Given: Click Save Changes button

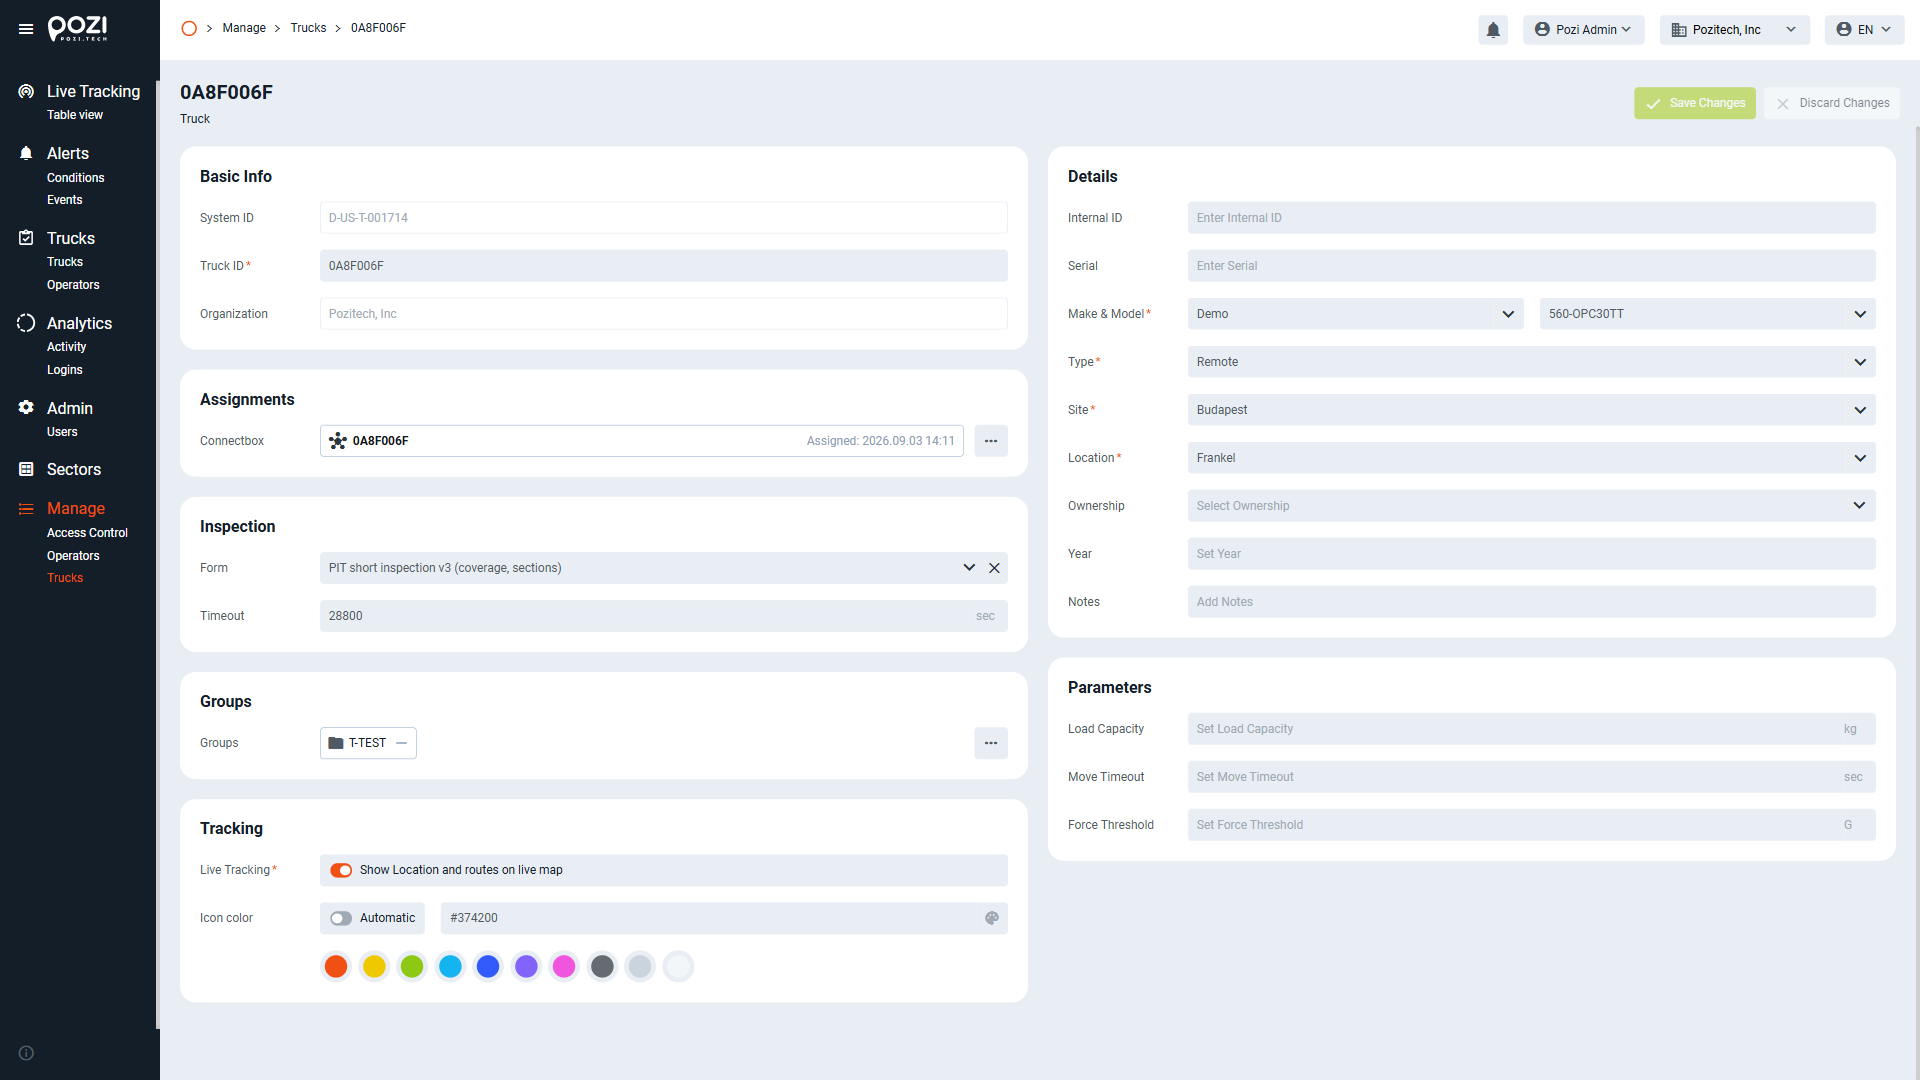Looking at the screenshot, I should coord(1695,103).
